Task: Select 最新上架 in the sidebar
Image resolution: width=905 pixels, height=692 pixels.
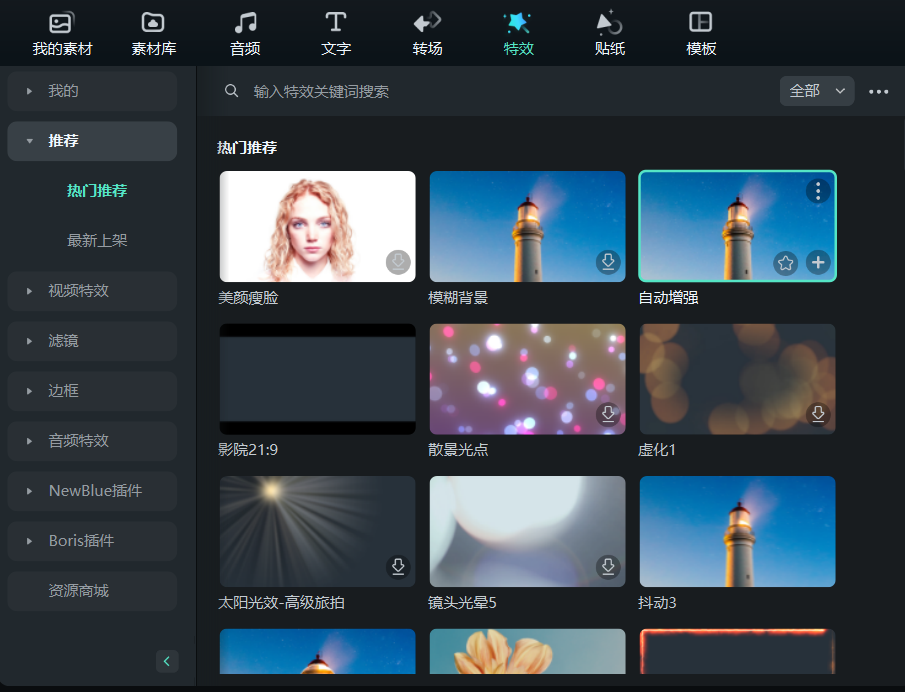Action: point(97,241)
